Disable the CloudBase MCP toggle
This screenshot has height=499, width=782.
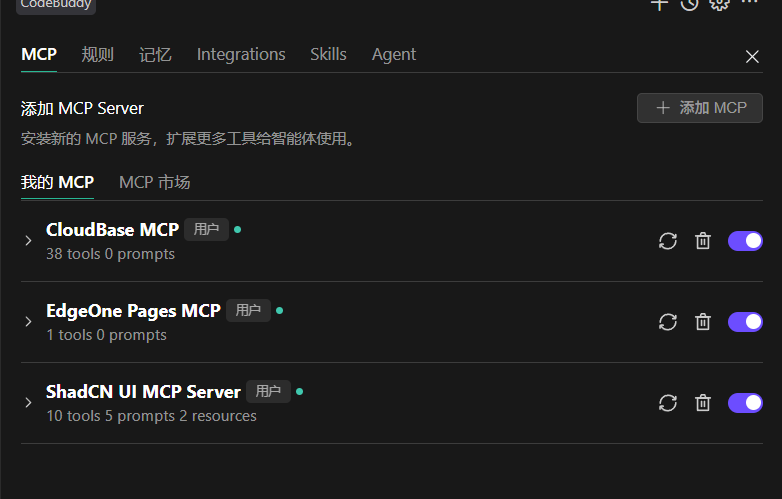coord(745,241)
